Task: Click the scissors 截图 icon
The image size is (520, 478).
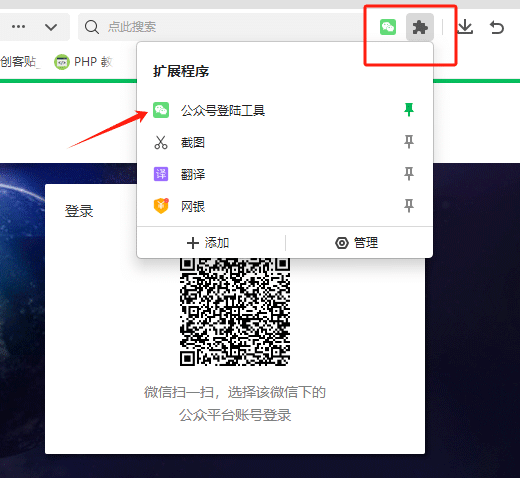Action: 161,142
